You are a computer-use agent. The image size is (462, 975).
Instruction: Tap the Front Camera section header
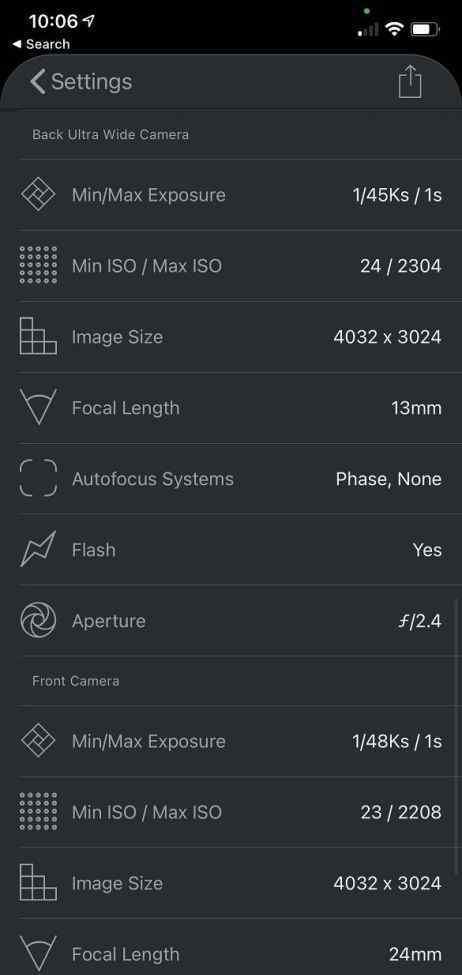(76, 681)
